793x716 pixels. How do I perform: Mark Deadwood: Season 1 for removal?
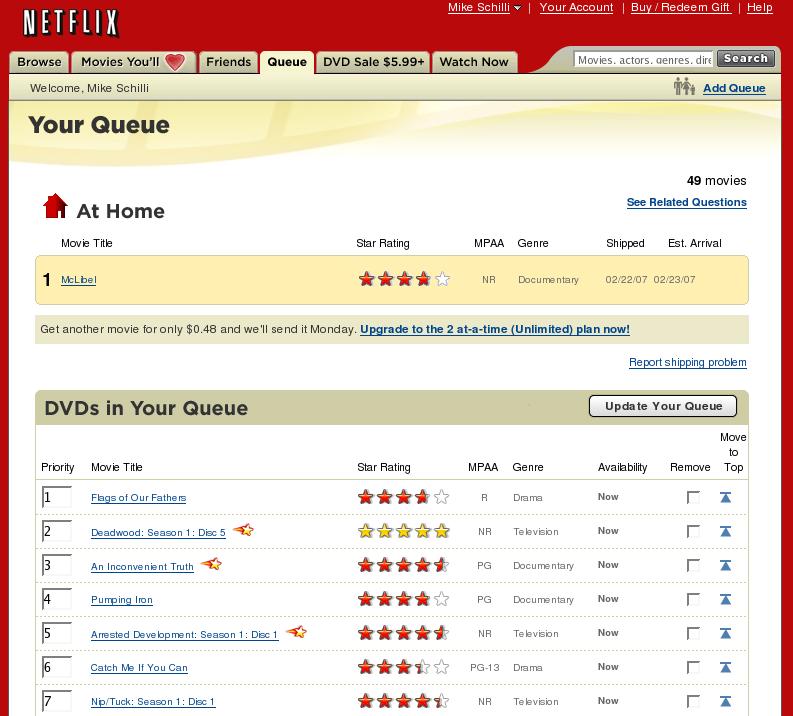click(x=693, y=531)
